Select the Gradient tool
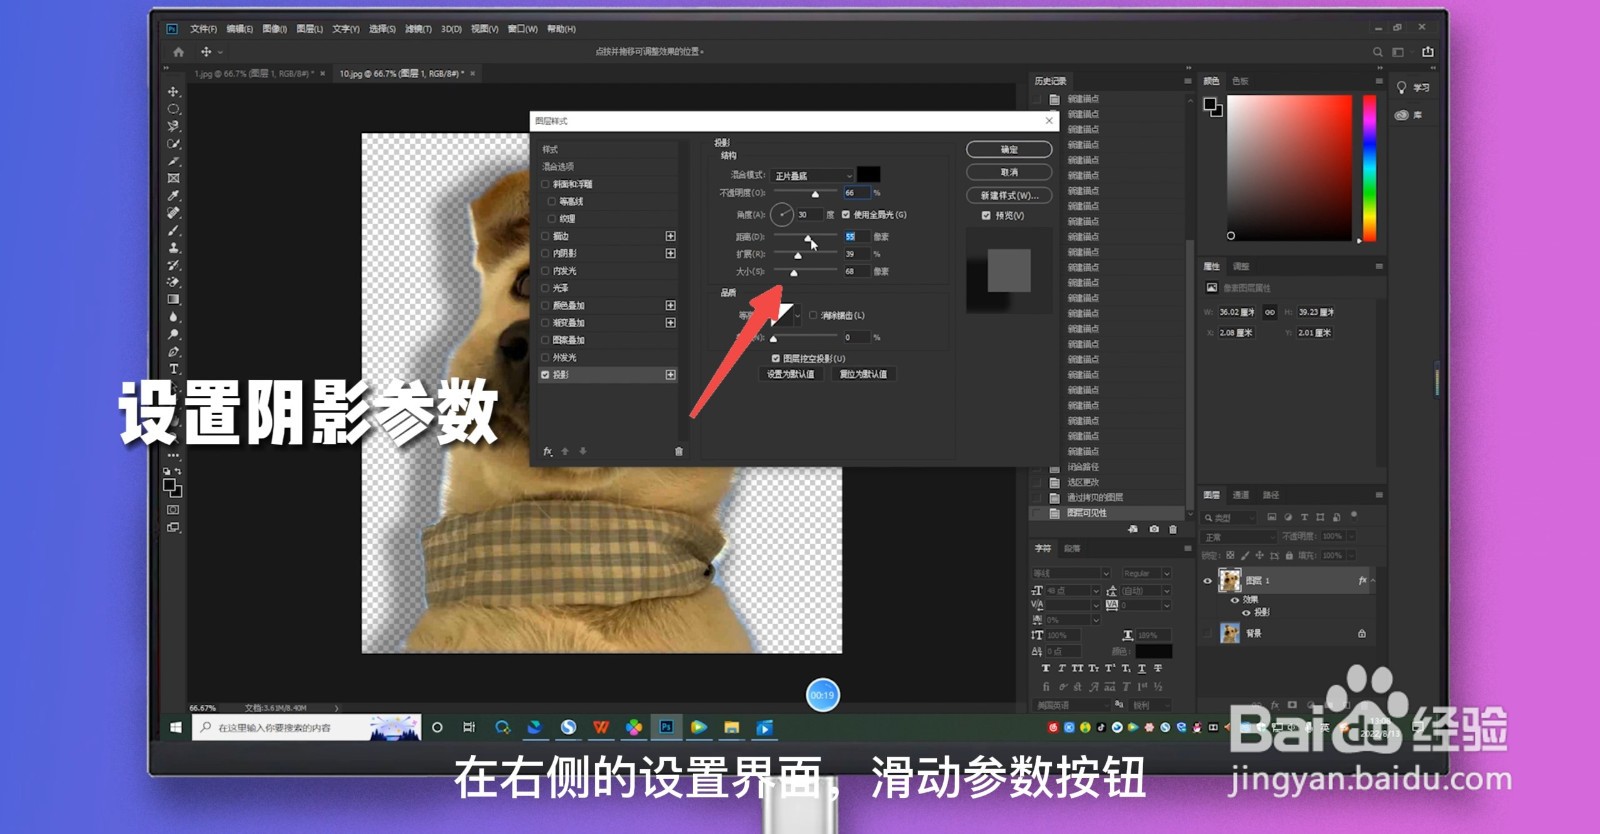 tap(173, 299)
